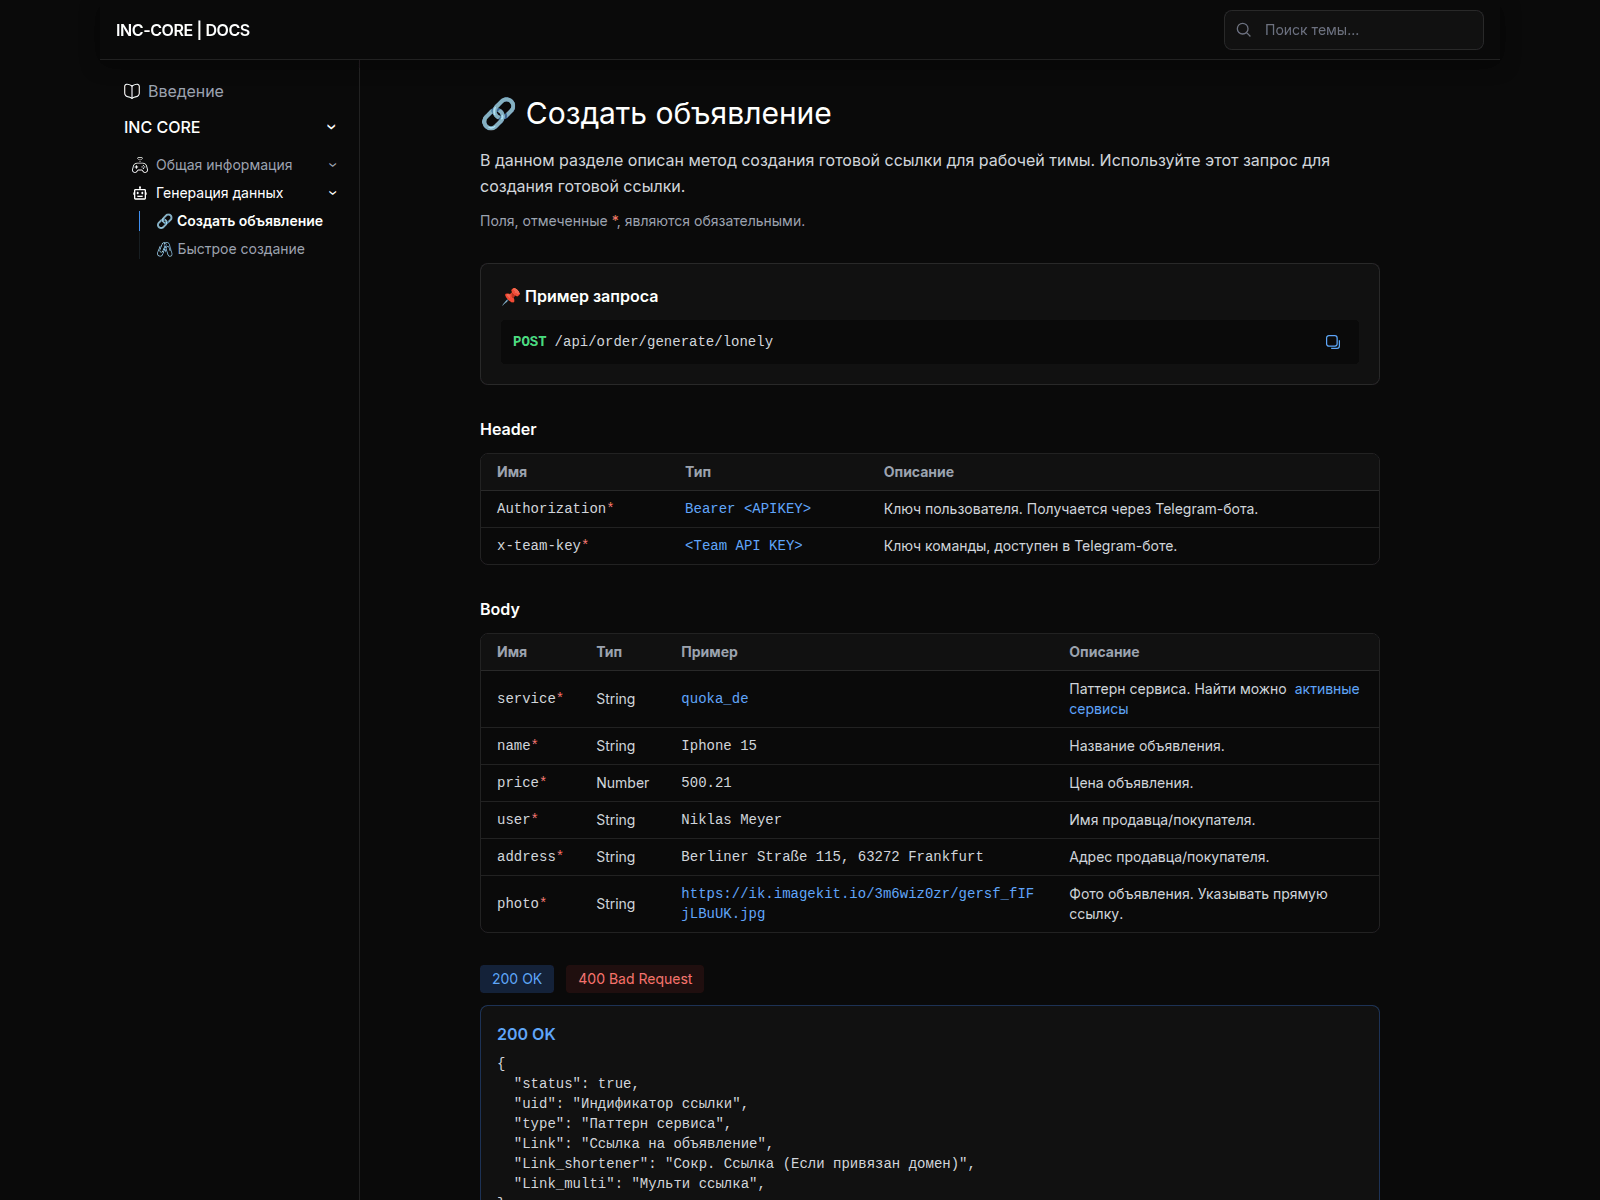Screen dimensions: 1600x1200
Task: Click the Body section heading
Action: point(500,609)
